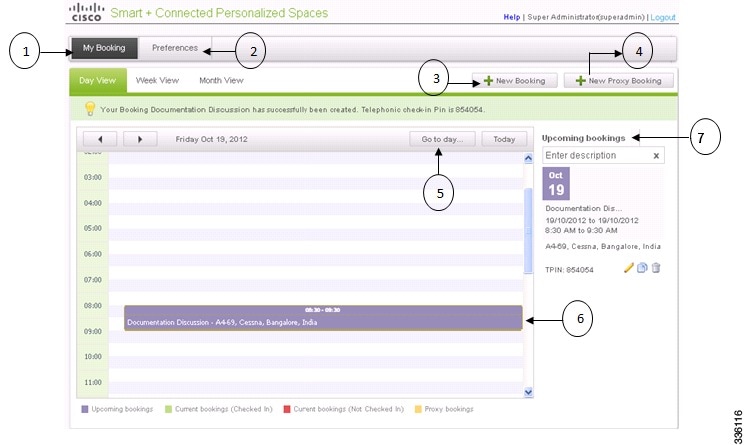The width and height of the screenshot is (747, 445).
Task: Click the Checked In legend green swatch
Action: click(168, 409)
